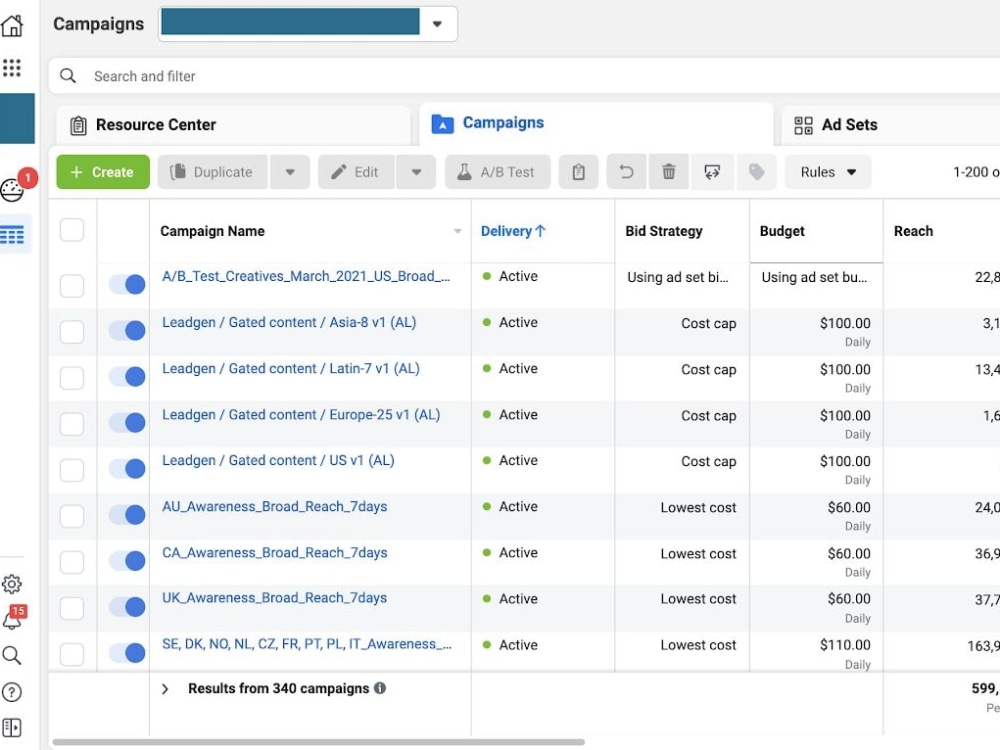Open the all tools grid menu icon
This screenshot has height=750, width=1000.
point(12,68)
